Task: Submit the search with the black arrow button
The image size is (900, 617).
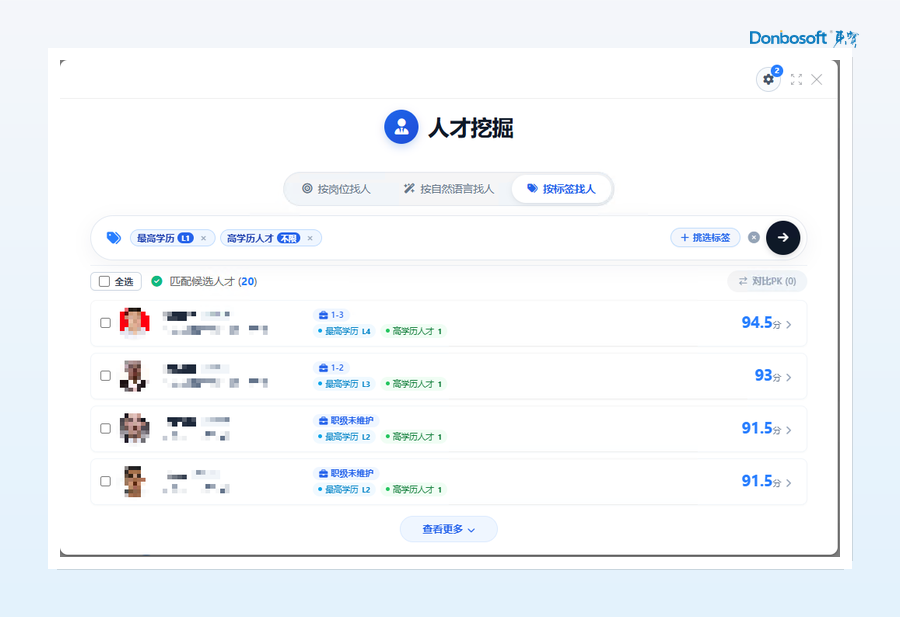Action: tap(783, 238)
